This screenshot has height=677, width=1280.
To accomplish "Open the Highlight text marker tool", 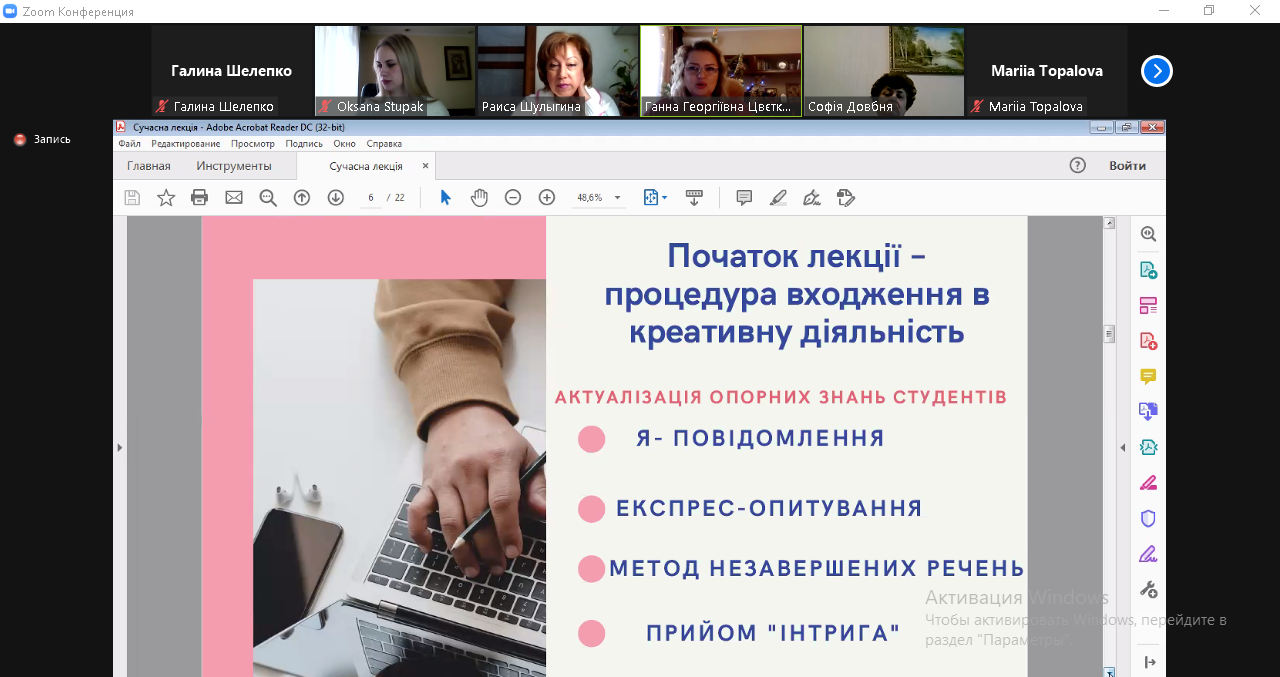I will tap(778, 198).
